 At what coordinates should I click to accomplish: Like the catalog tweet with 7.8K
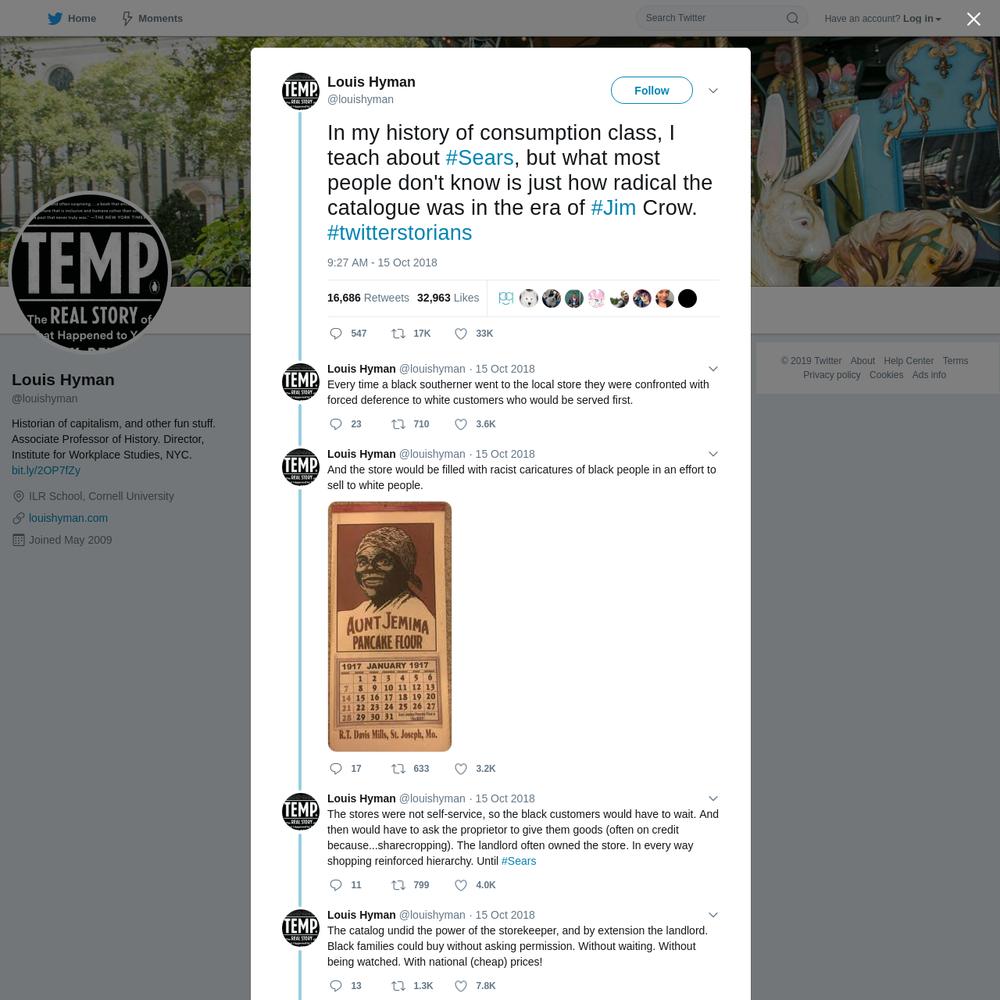coord(460,985)
